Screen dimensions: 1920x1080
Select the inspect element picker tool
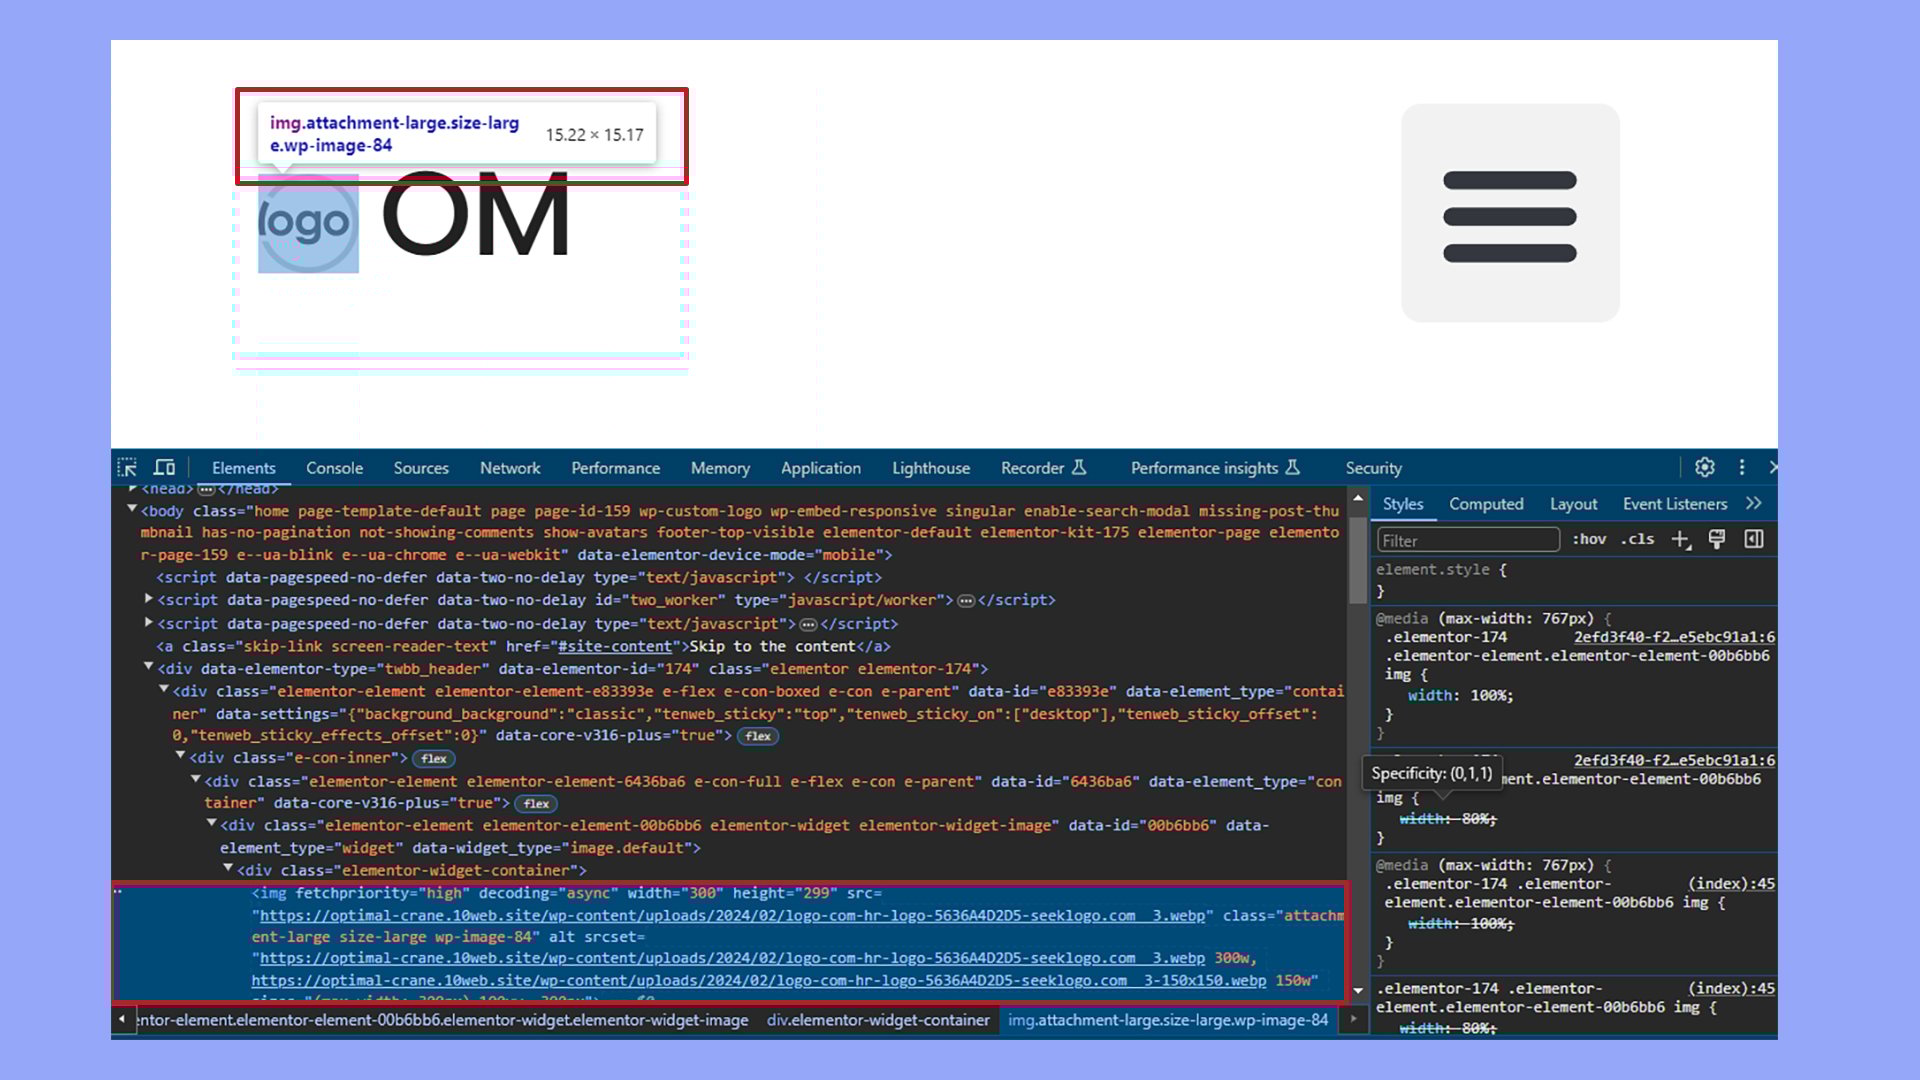tap(128, 467)
